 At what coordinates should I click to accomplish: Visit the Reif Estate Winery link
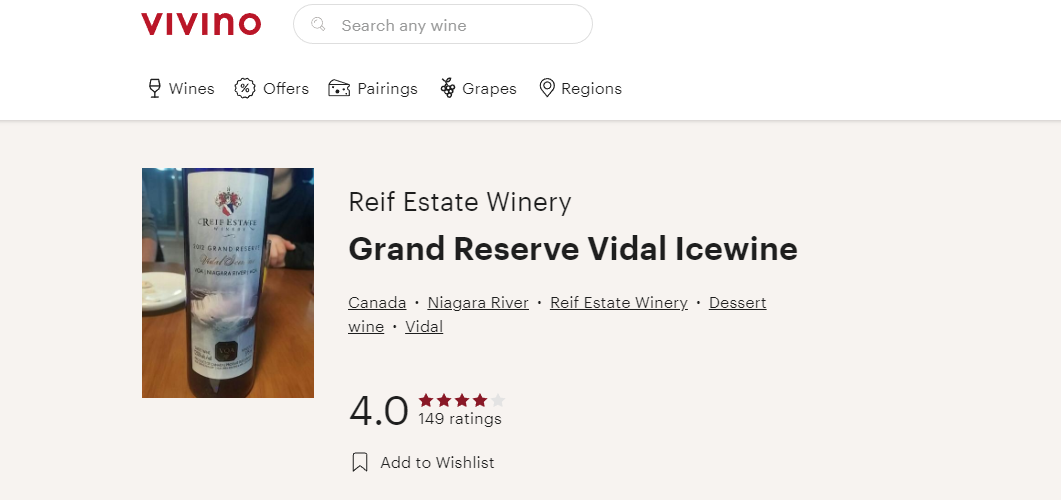click(x=619, y=302)
